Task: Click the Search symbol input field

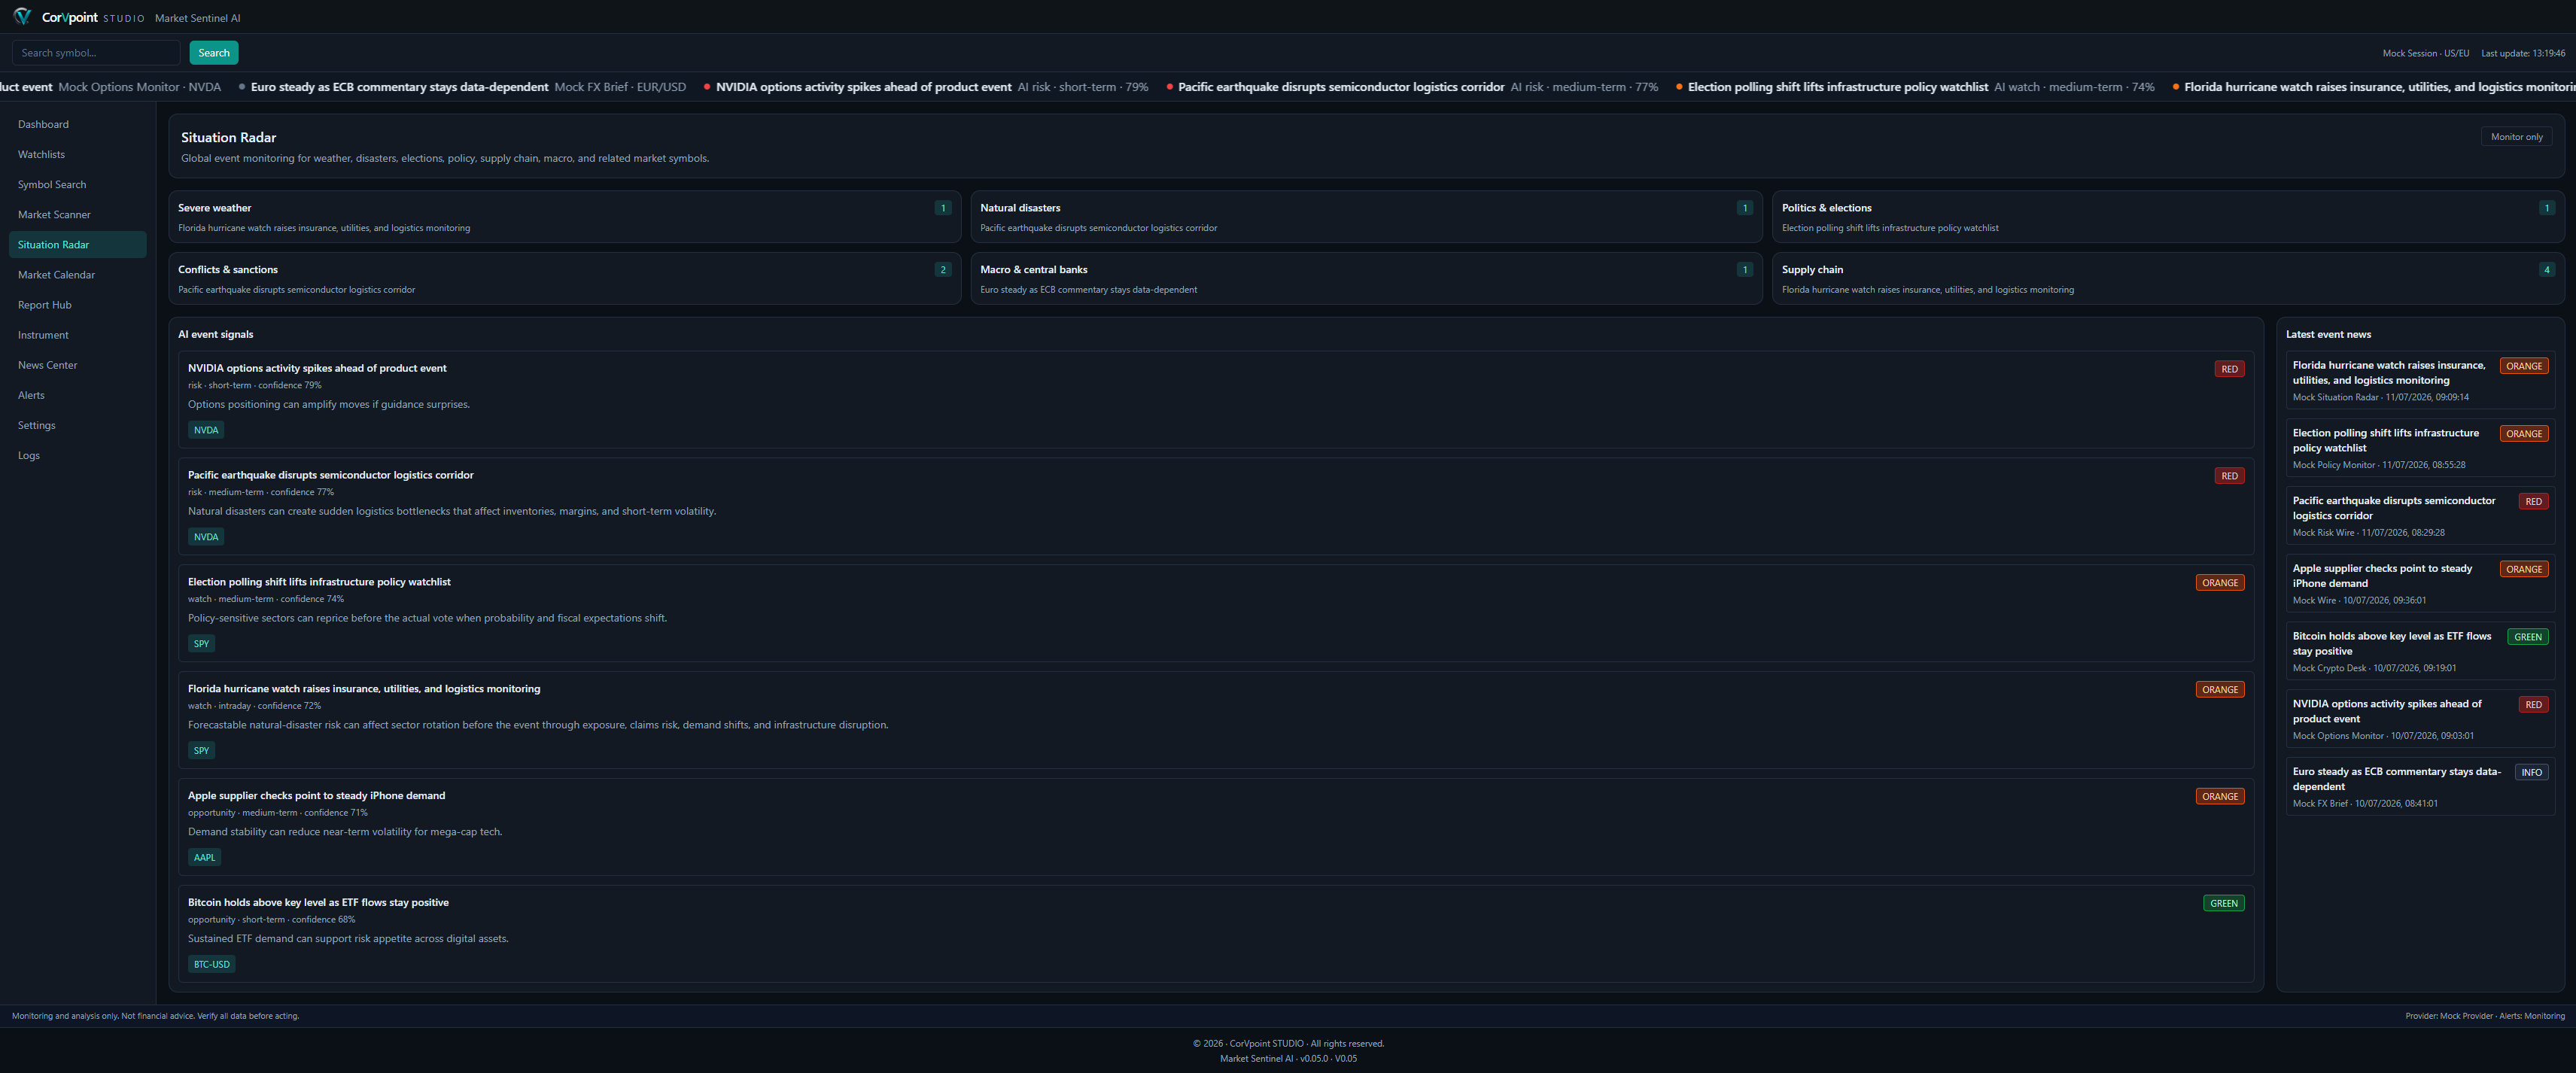Action: (x=96, y=53)
